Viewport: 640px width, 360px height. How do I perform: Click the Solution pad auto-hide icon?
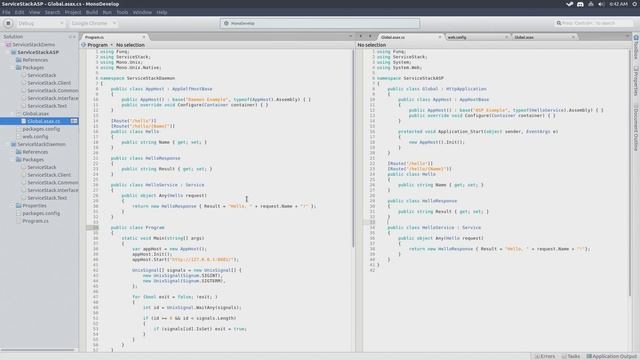(x=70, y=37)
